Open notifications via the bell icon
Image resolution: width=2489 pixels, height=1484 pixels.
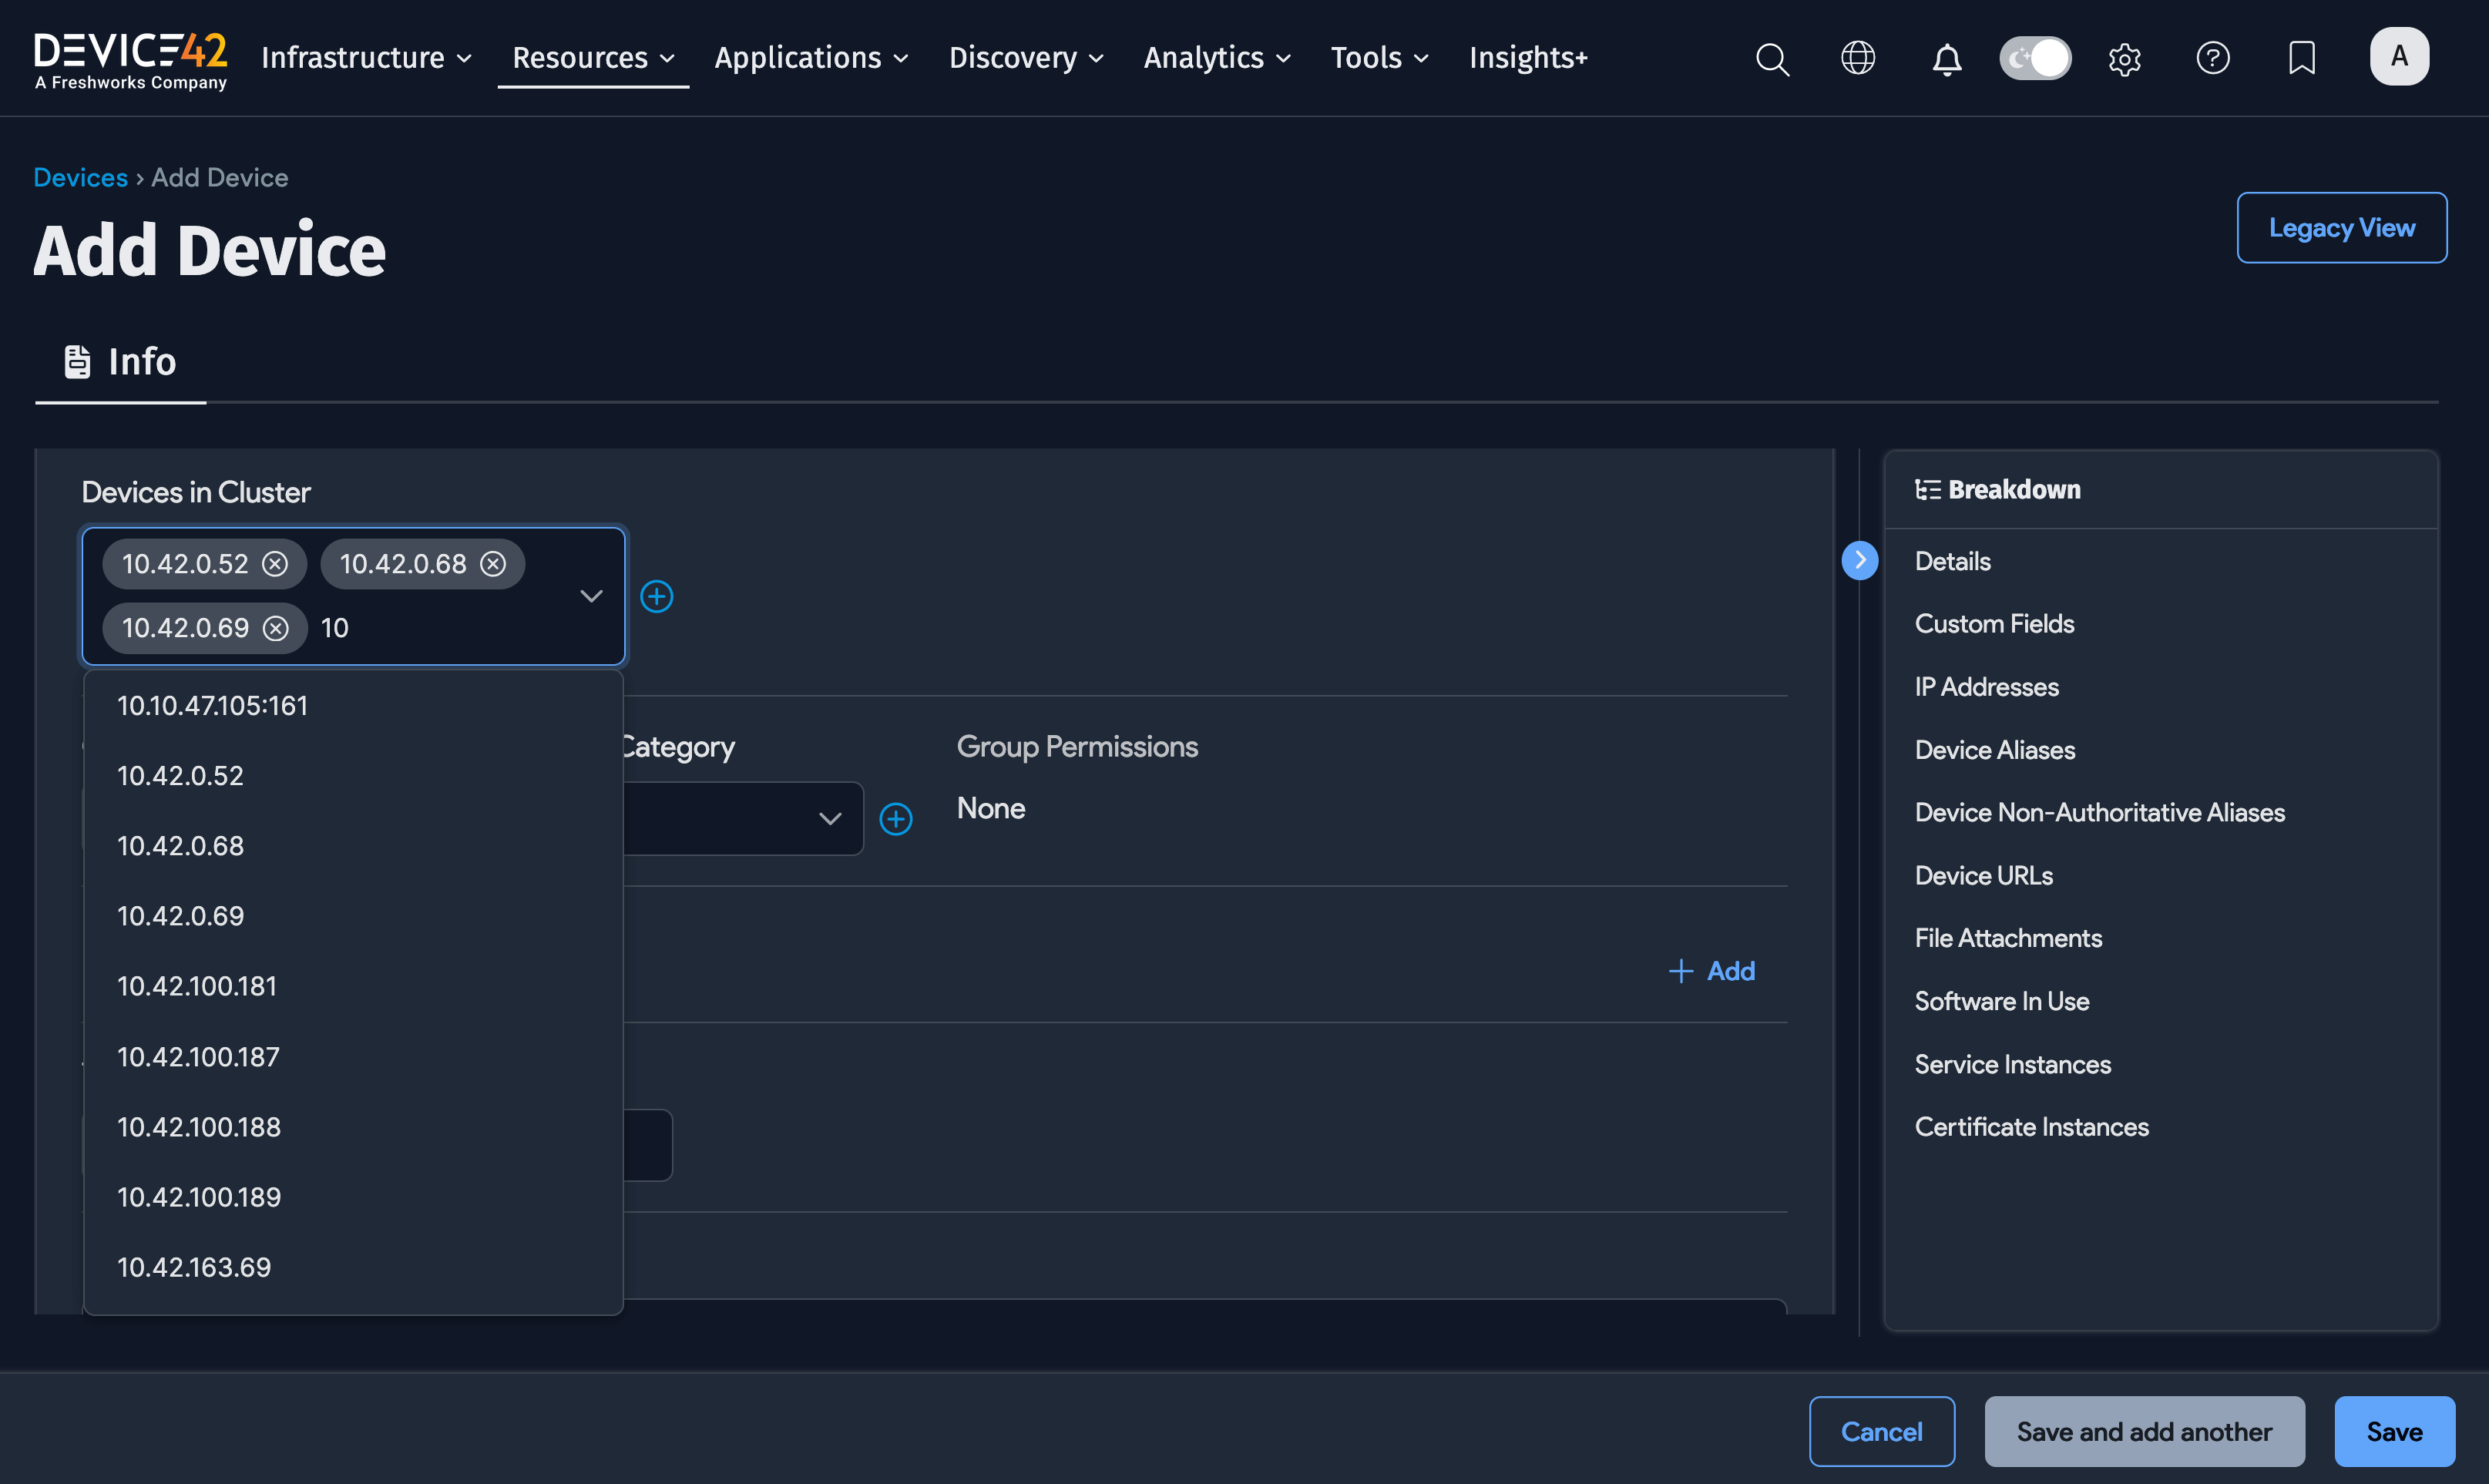(1946, 58)
